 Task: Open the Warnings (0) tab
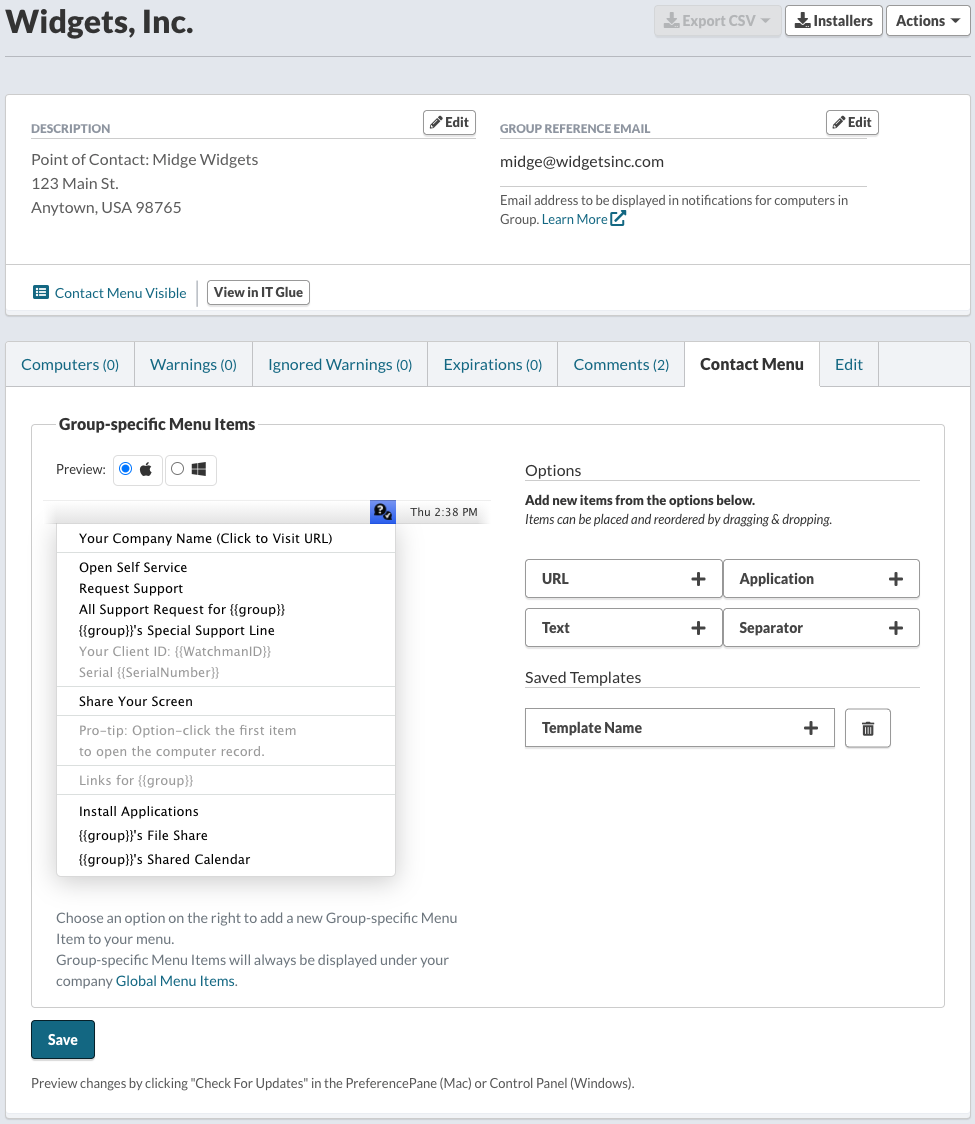193,365
